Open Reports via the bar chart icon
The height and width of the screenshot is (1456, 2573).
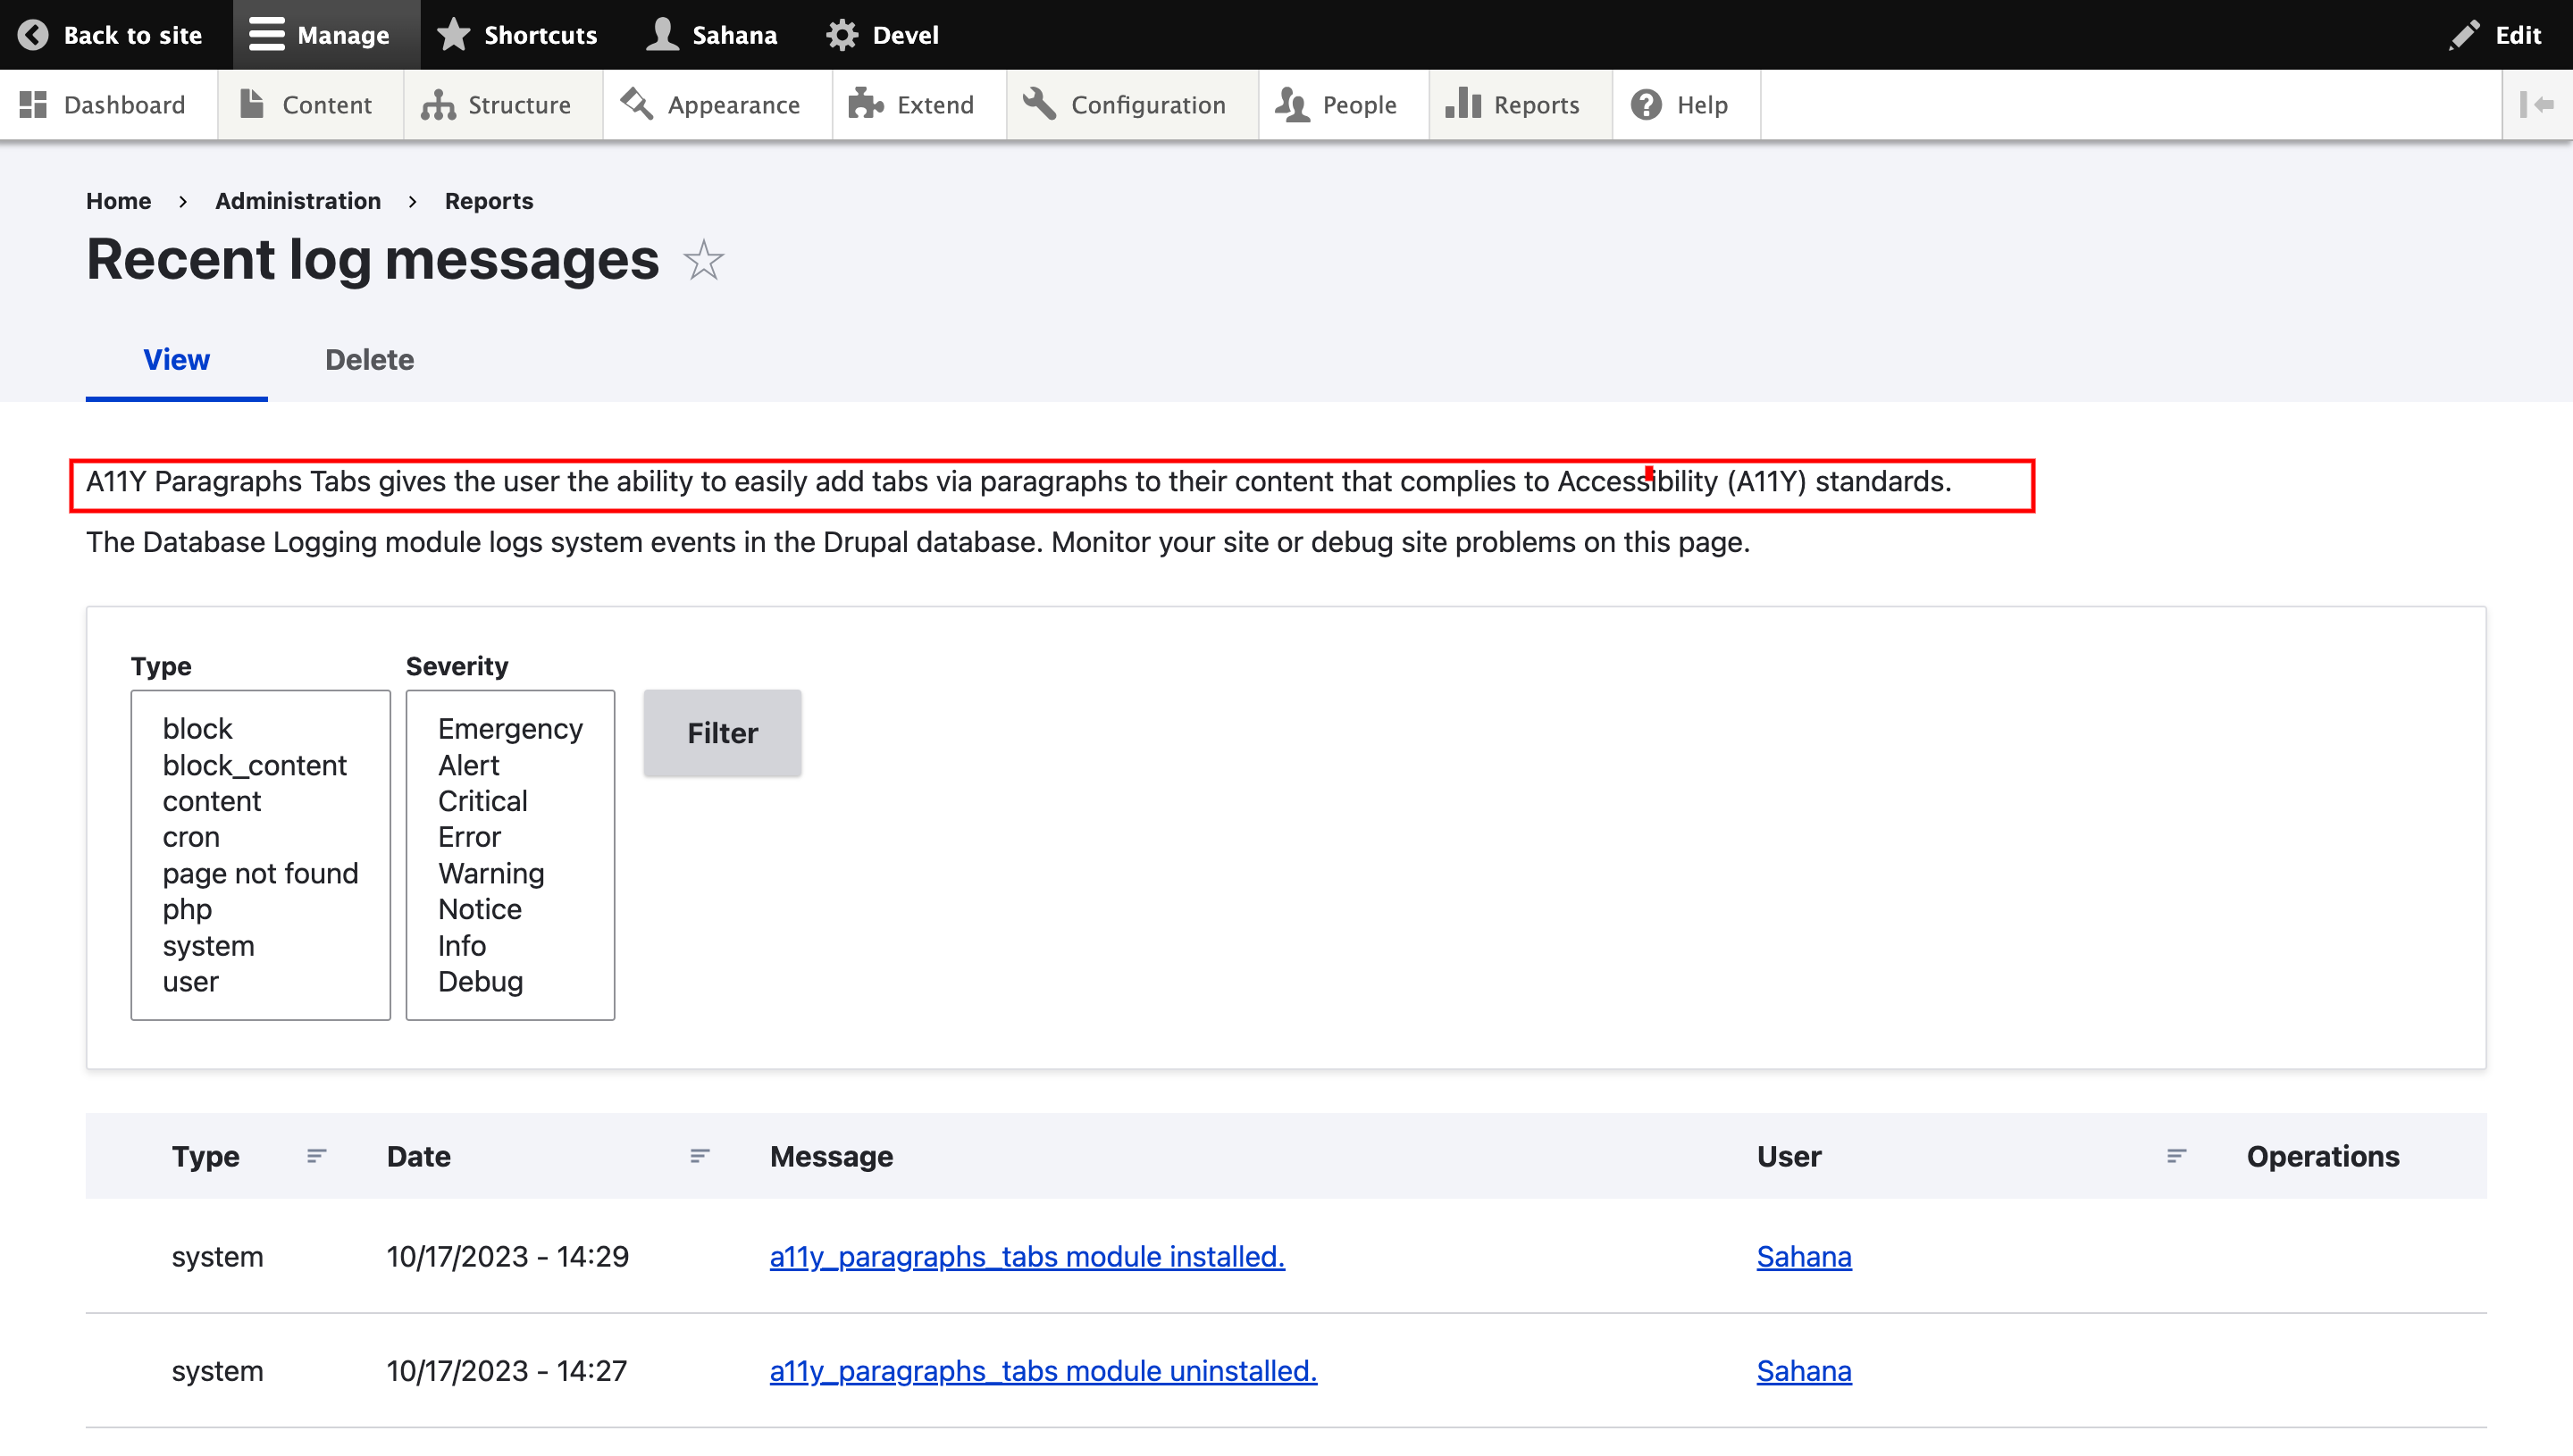coord(1463,104)
